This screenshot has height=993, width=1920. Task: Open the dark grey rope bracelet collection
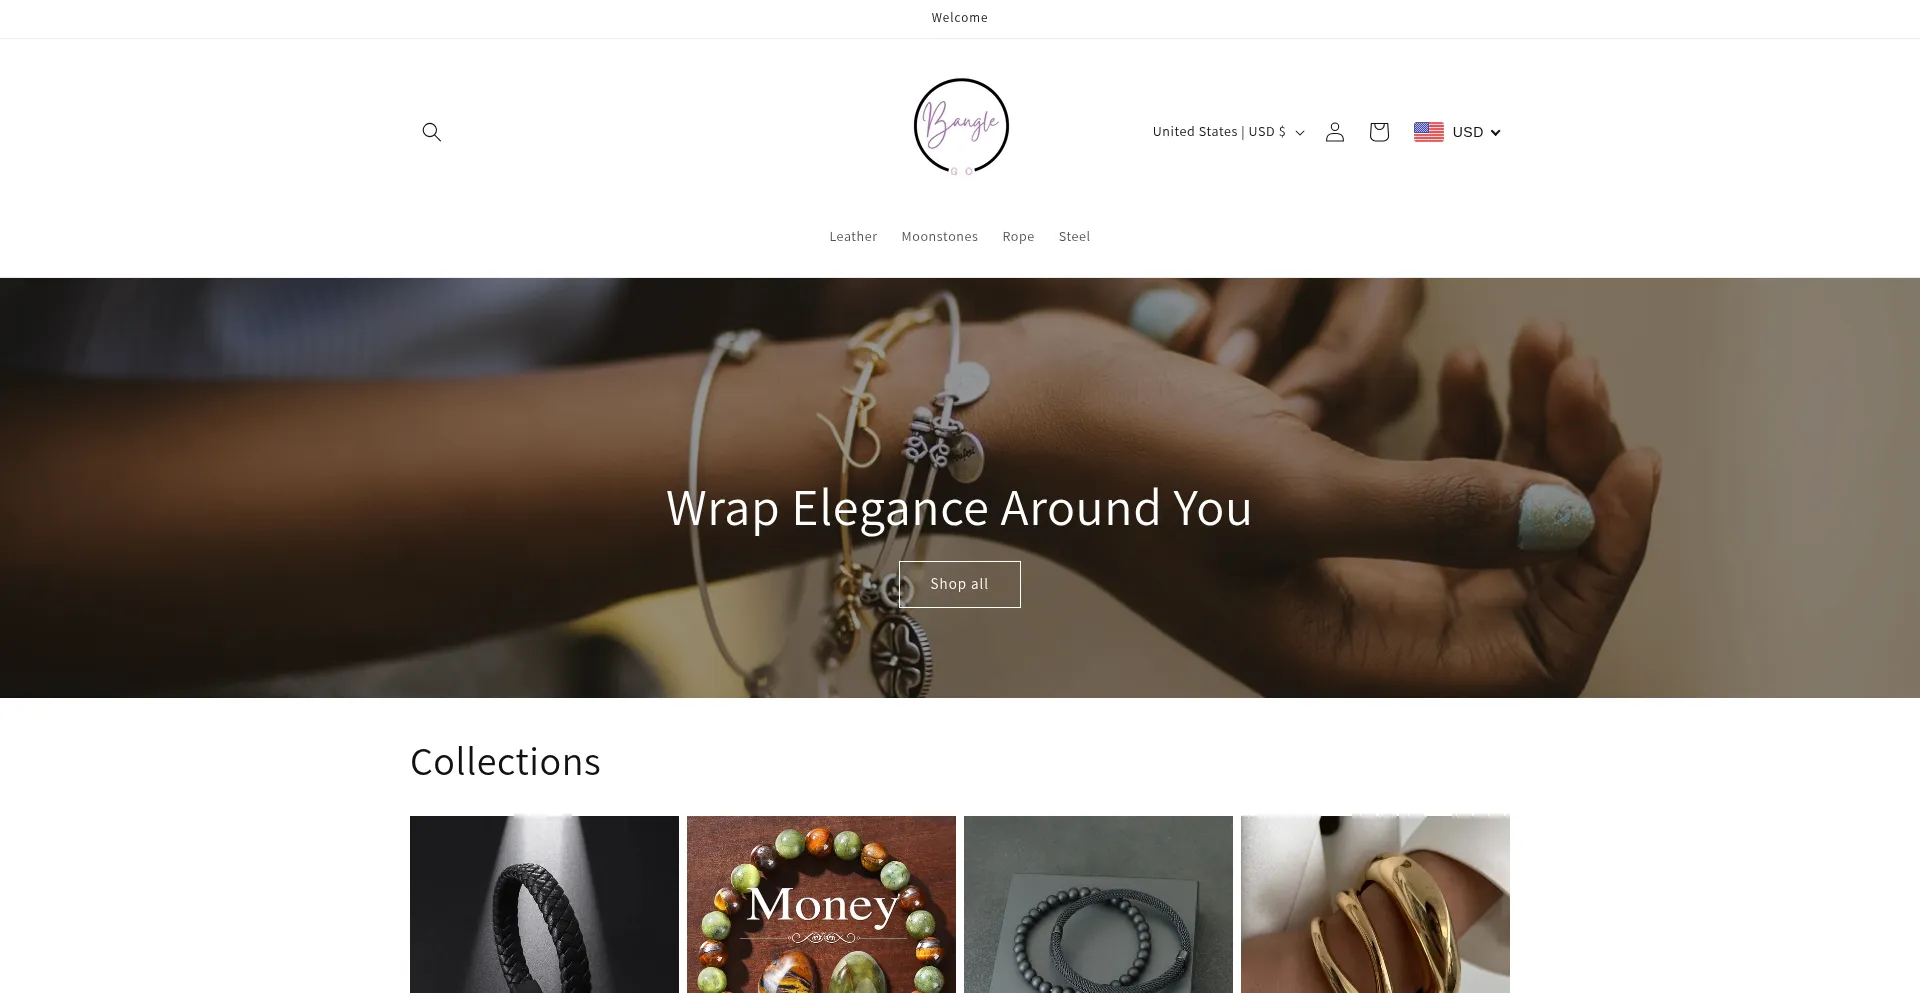tap(1098, 904)
